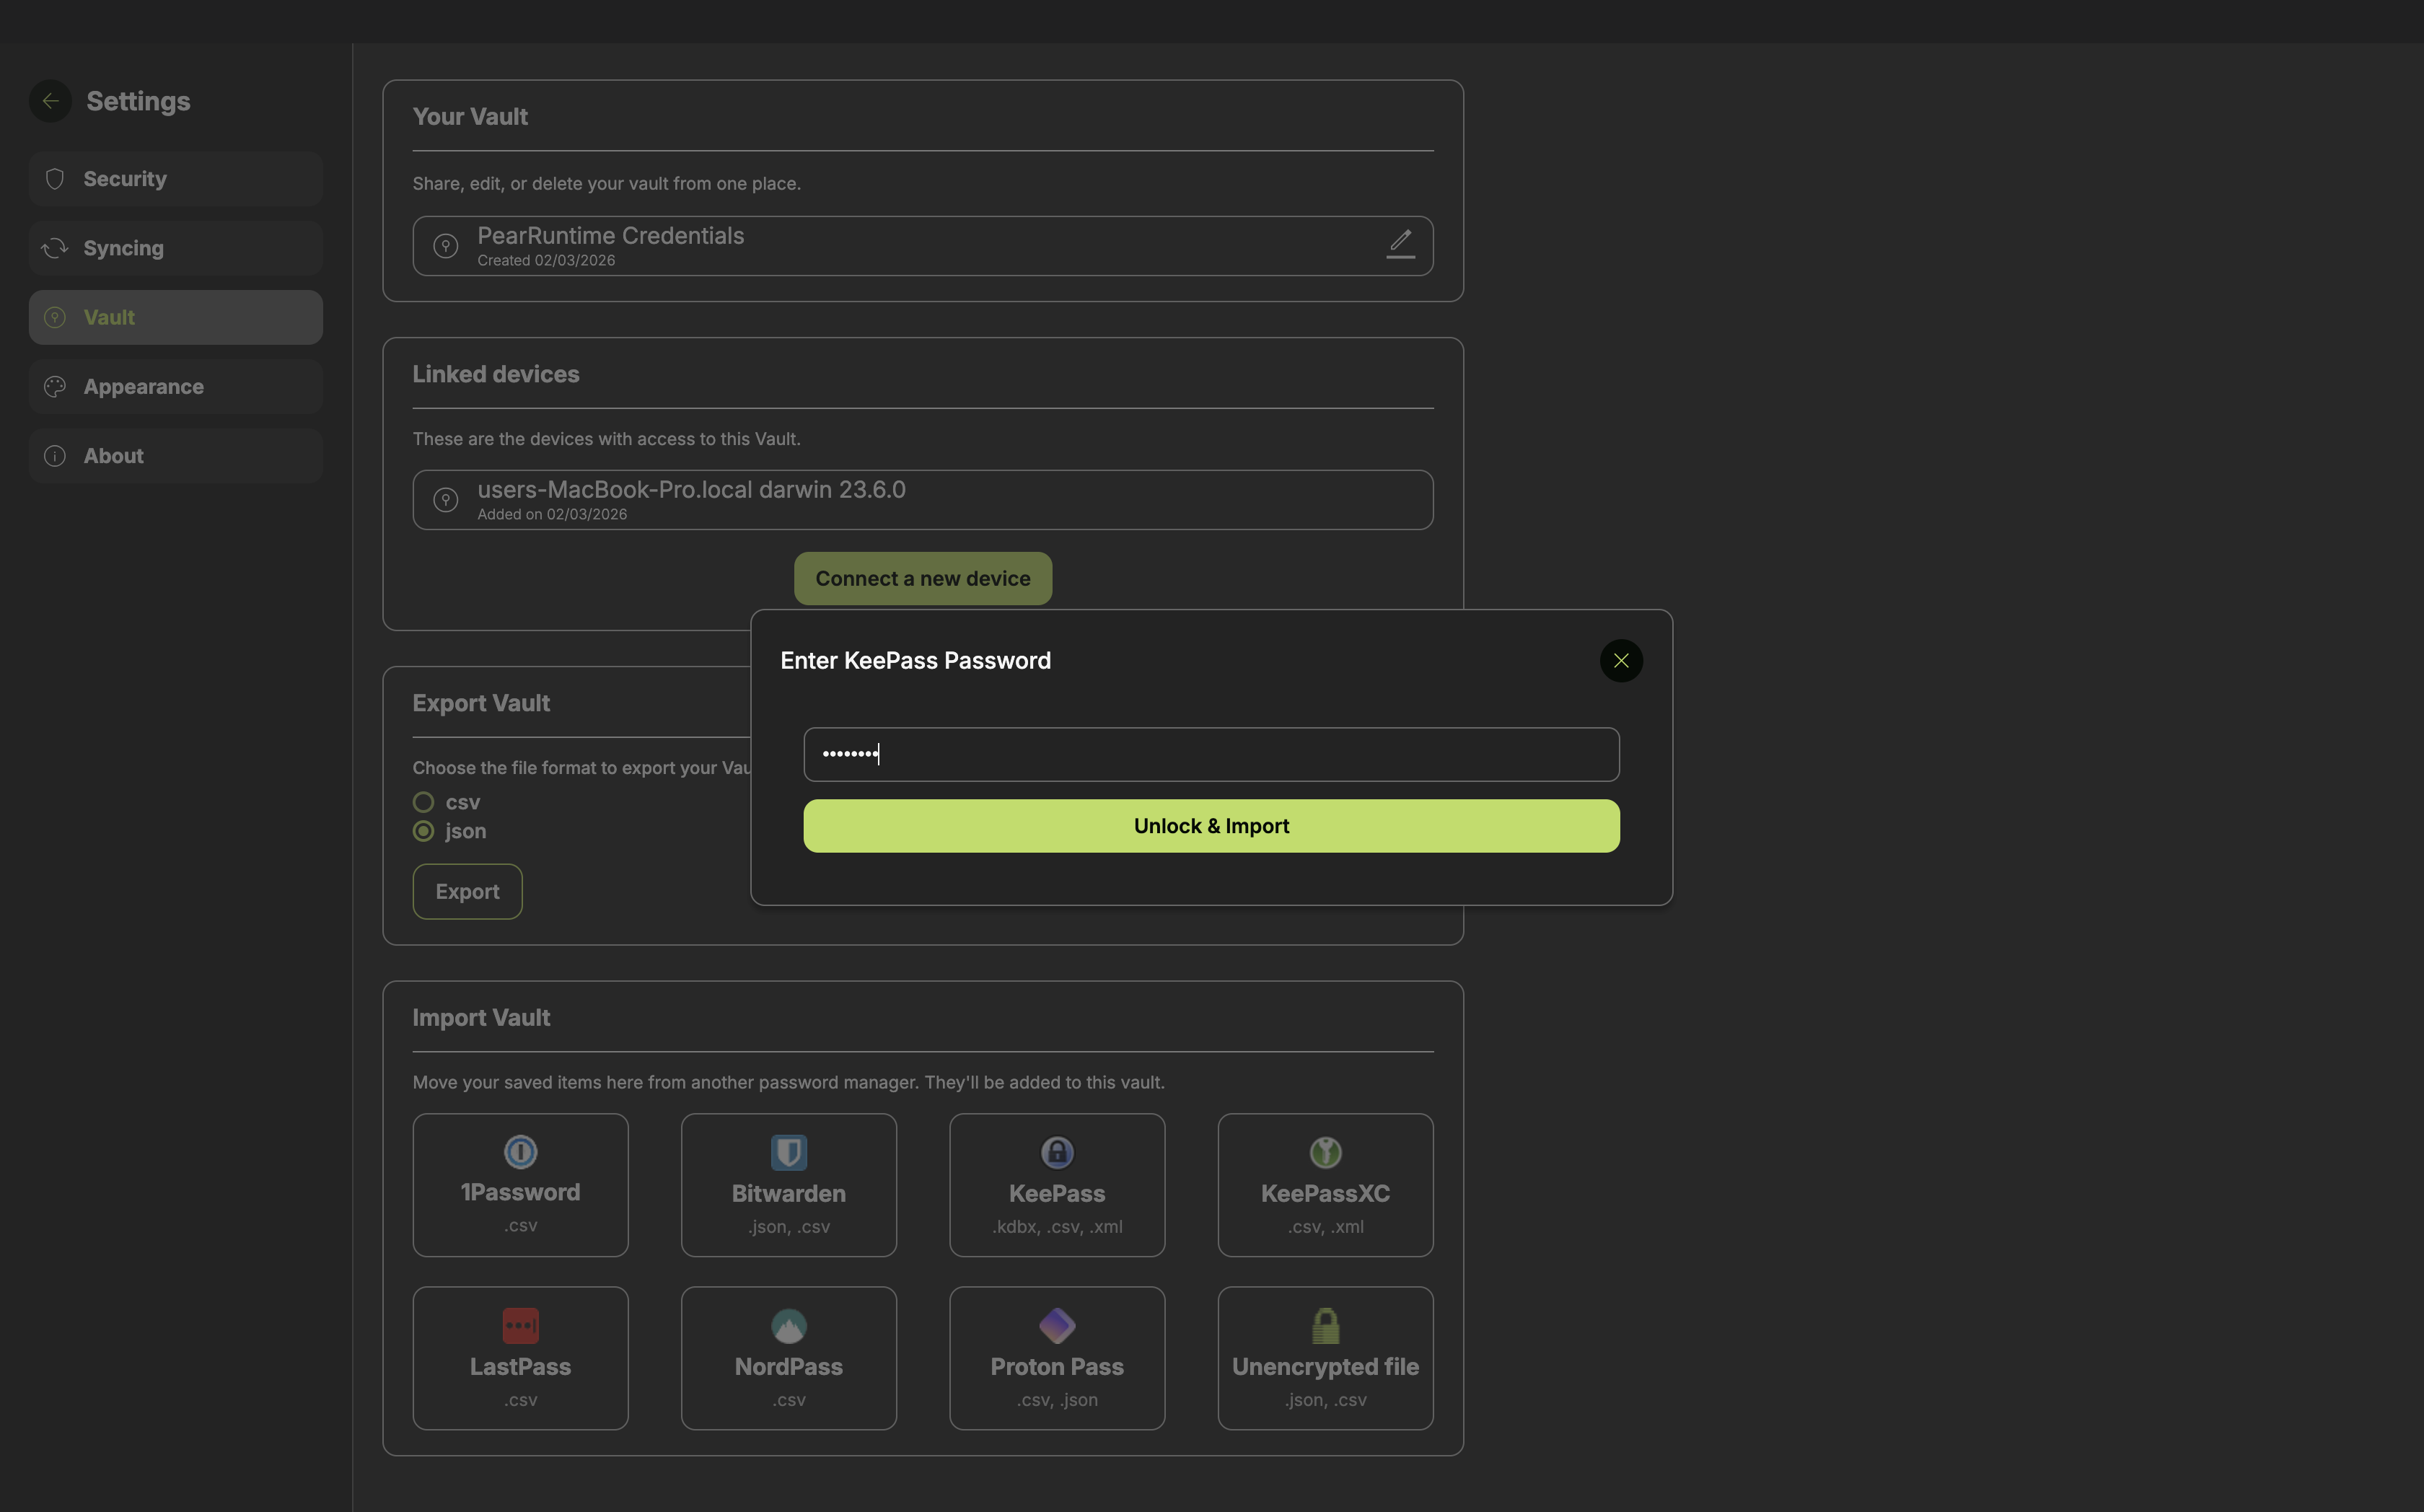The width and height of the screenshot is (2424, 1512).
Task: Close the Enter KeePass Password dialog
Action: pos(1620,661)
